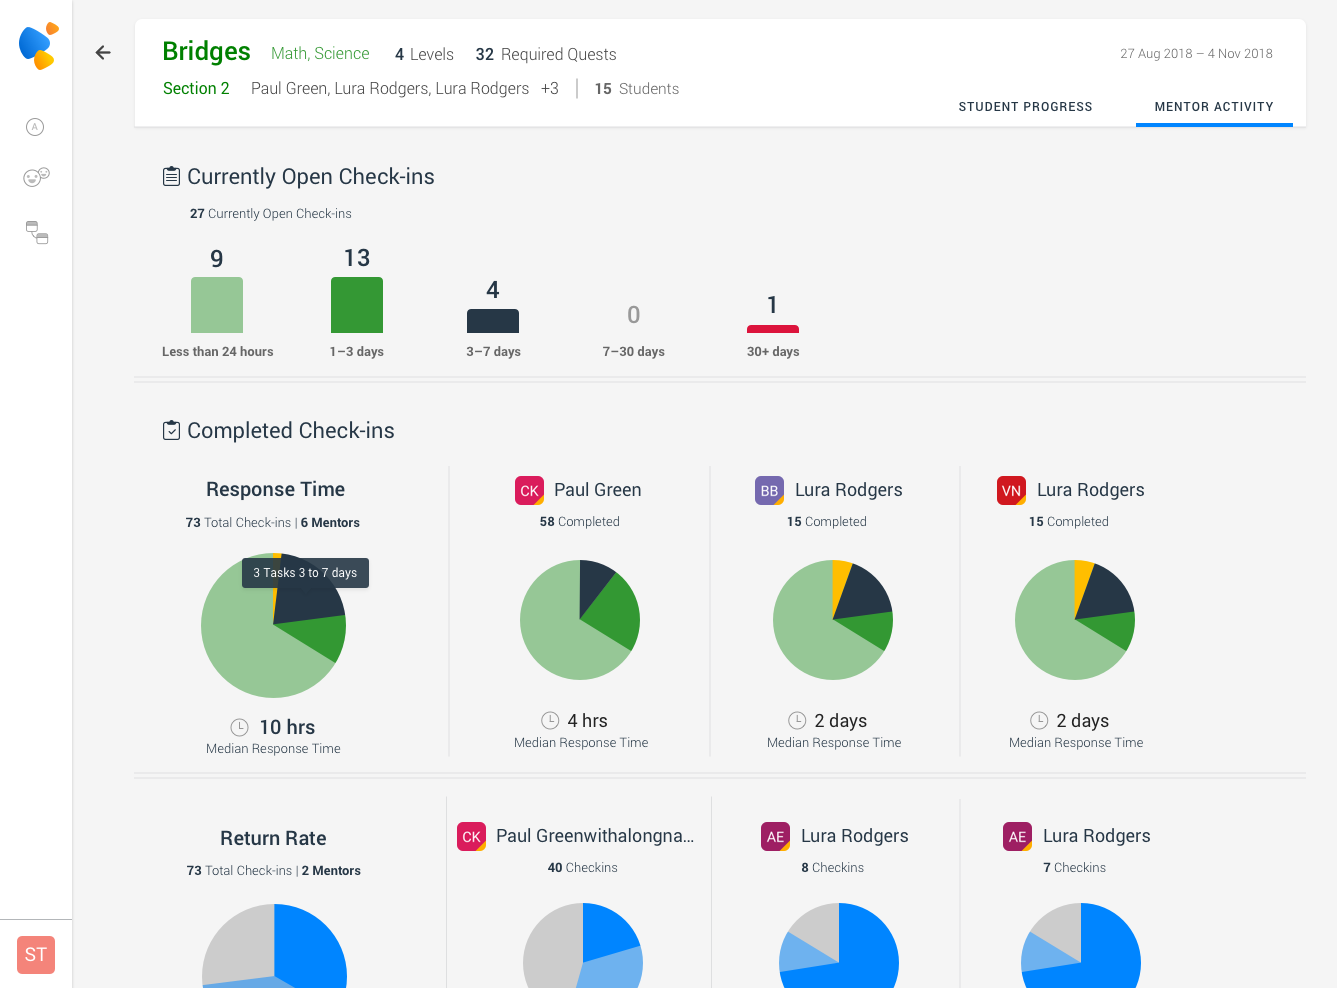Image resolution: width=1337 pixels, height=988 pixels.
Task: Click return pie chart with 7 Checkins
Action: click(1081, 946)
